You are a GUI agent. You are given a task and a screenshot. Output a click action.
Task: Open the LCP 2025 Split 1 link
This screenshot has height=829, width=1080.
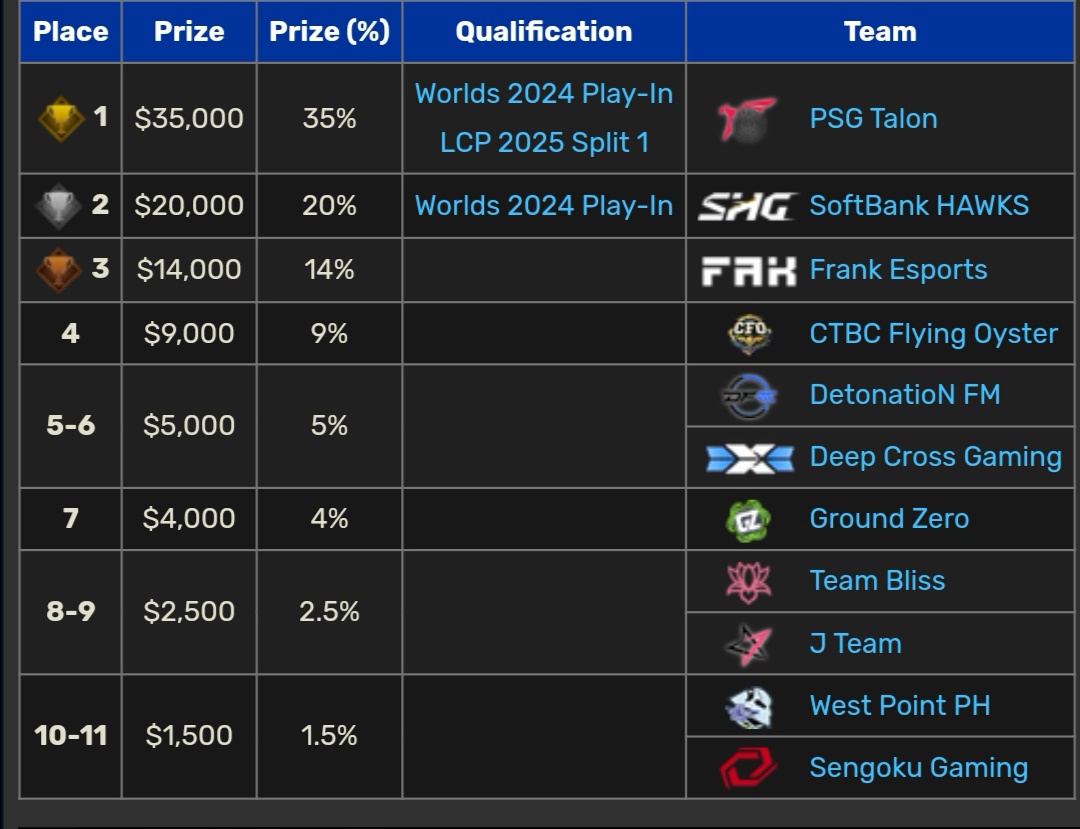pos(544,142)
